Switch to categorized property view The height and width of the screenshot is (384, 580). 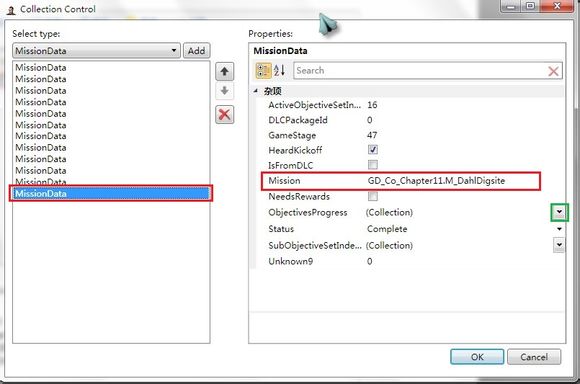point(263,71)
